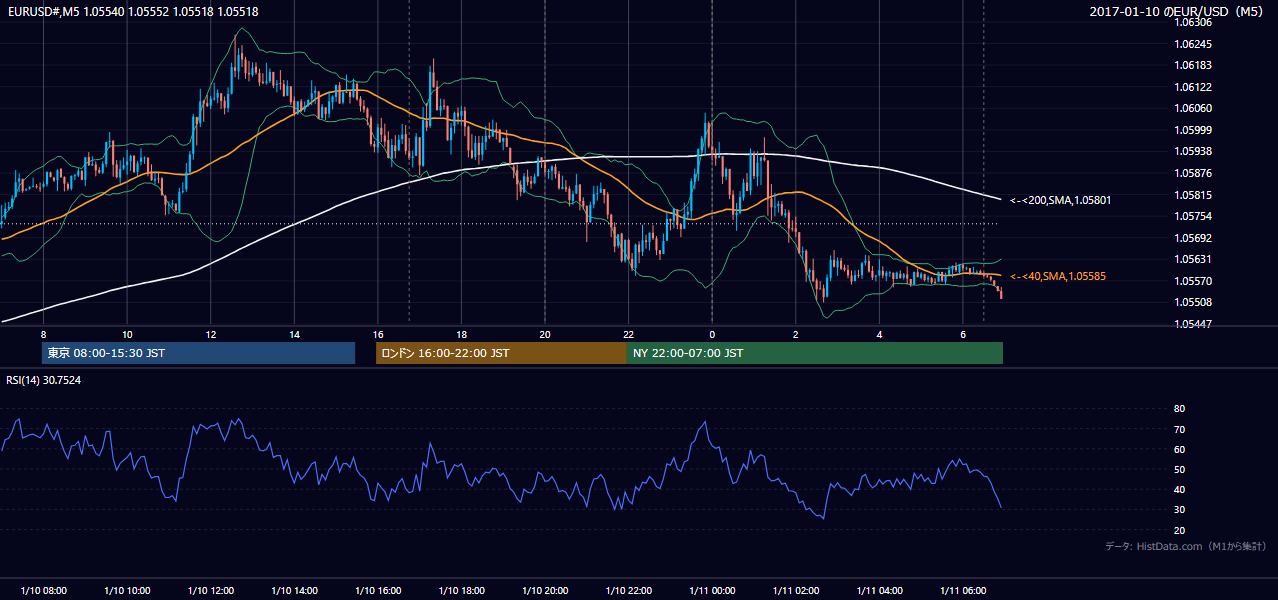The width and height of the screenshot is (1278, 600).
Task: Click the 200 SMA label 1.05801
Action: 1060,200
